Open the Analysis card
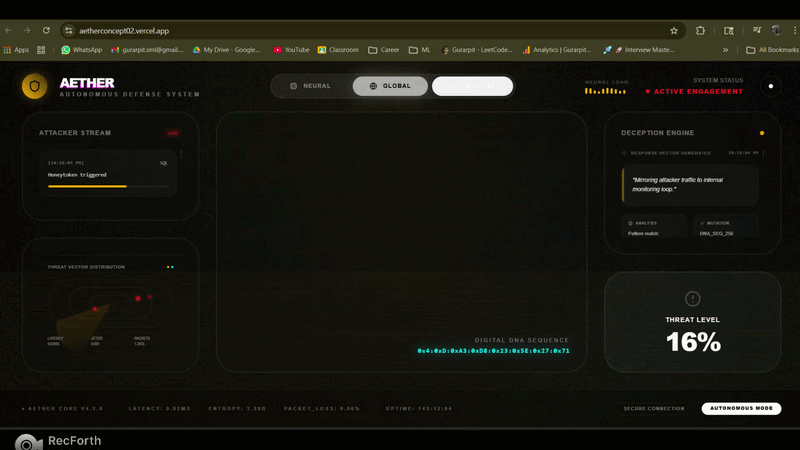Screen dimensions: 800x450 [655, 228]
